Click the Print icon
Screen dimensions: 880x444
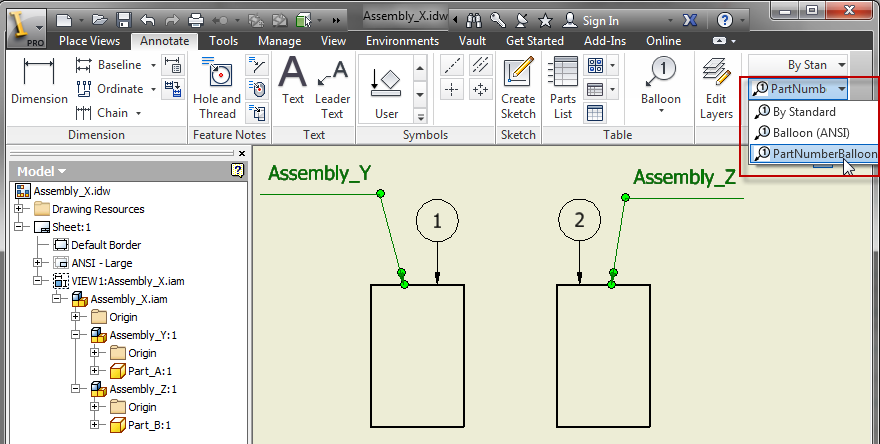(196, 21)
